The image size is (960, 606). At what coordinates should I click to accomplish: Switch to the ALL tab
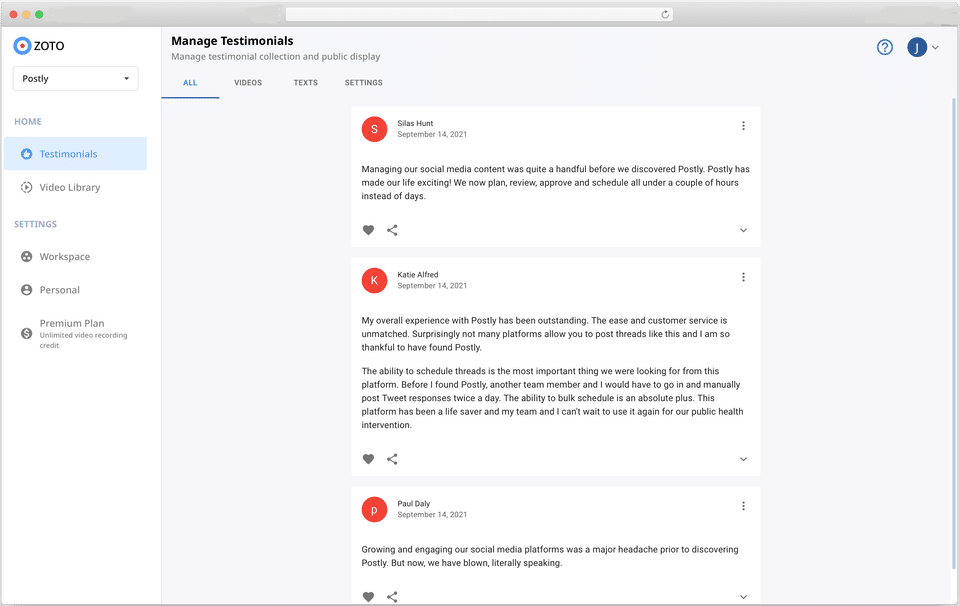click(190, 83)
